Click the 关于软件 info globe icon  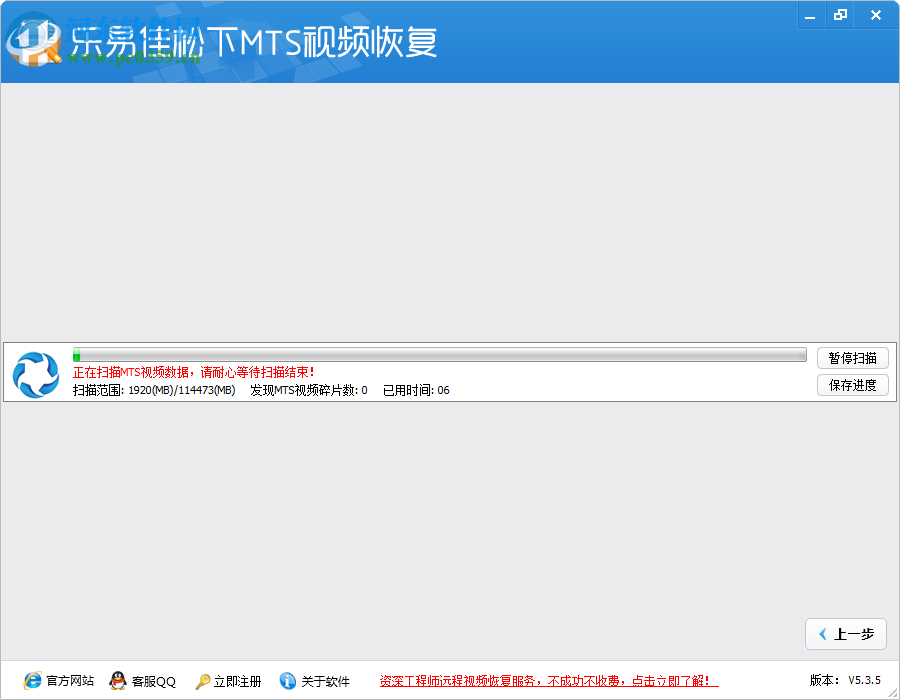point(288,680)
